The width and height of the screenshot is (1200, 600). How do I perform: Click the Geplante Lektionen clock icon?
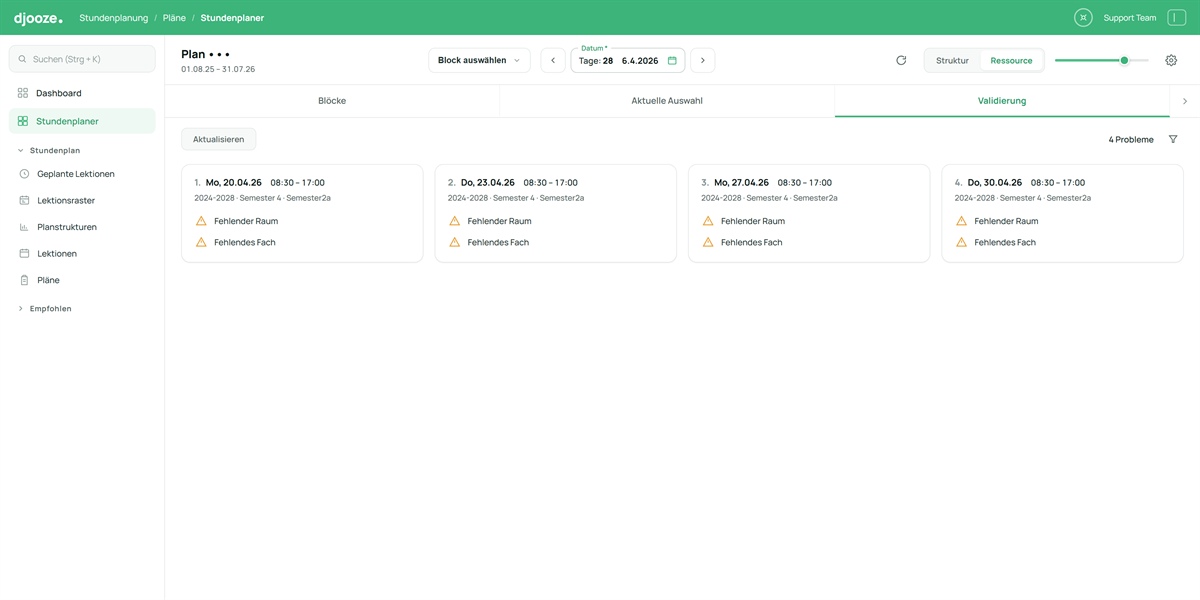pyautogui.click(x=24, y=174)
